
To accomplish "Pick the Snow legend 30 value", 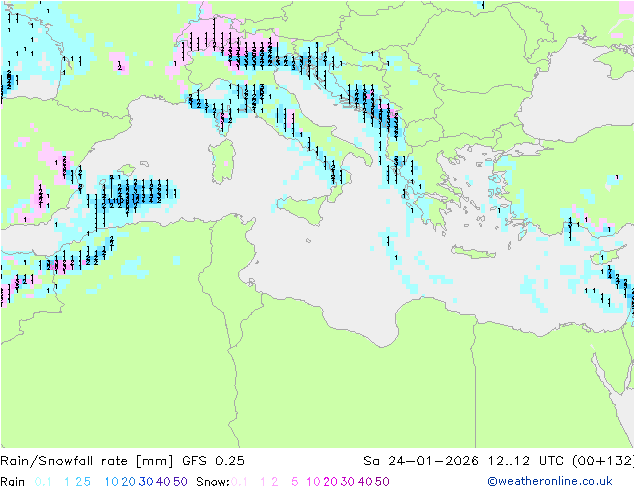I will point(348,482).
